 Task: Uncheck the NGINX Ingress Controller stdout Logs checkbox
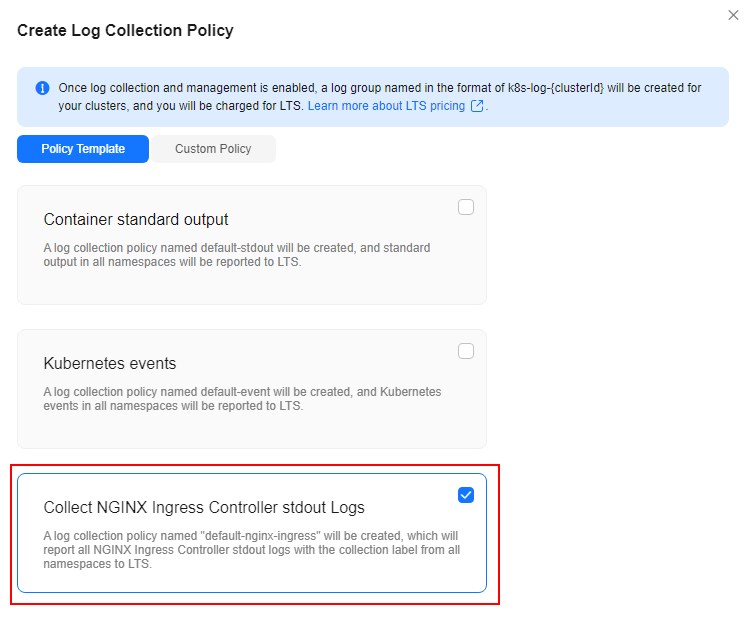(466, 495)
